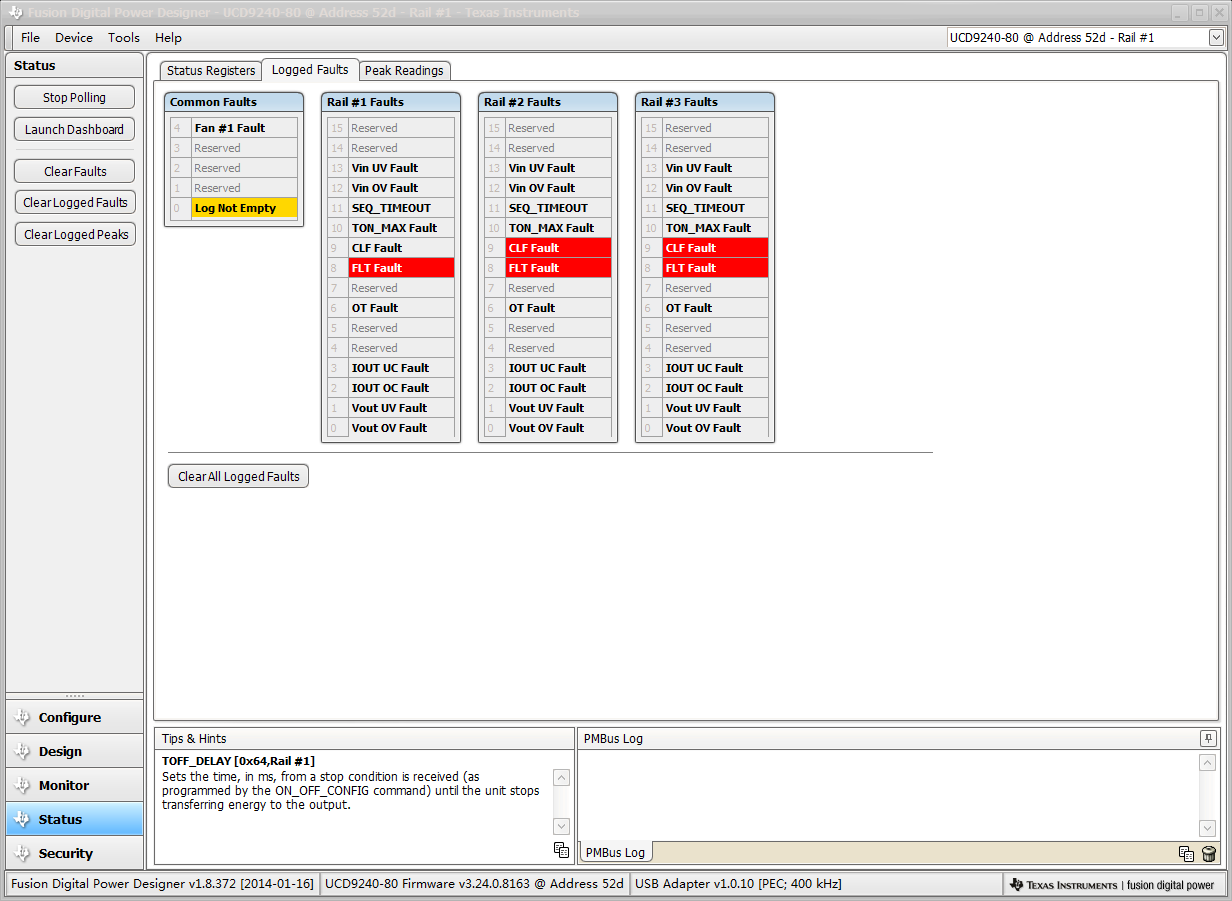Screen dimensions: 1232x901
Task: Click PMBus Log scroll up arrow
Action: click(1208, 763)
